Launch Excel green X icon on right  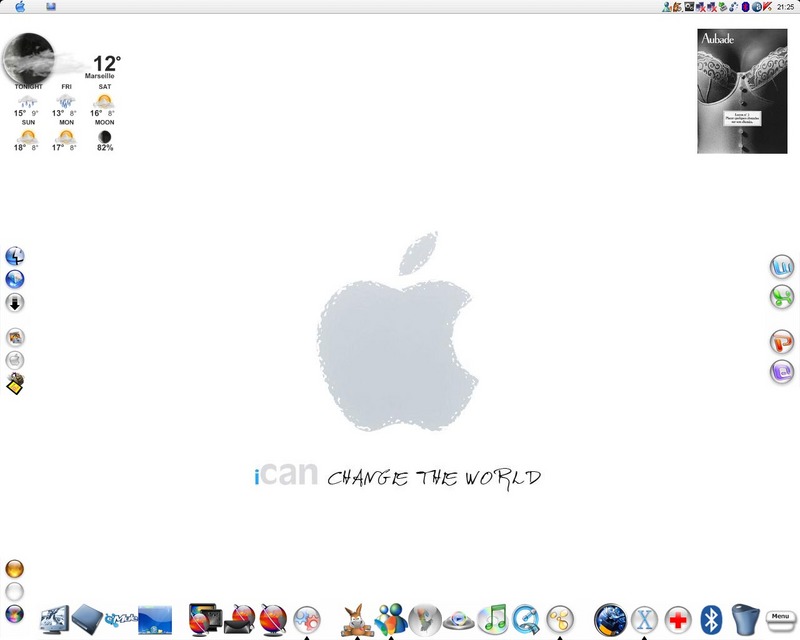[x=782, y=297]
